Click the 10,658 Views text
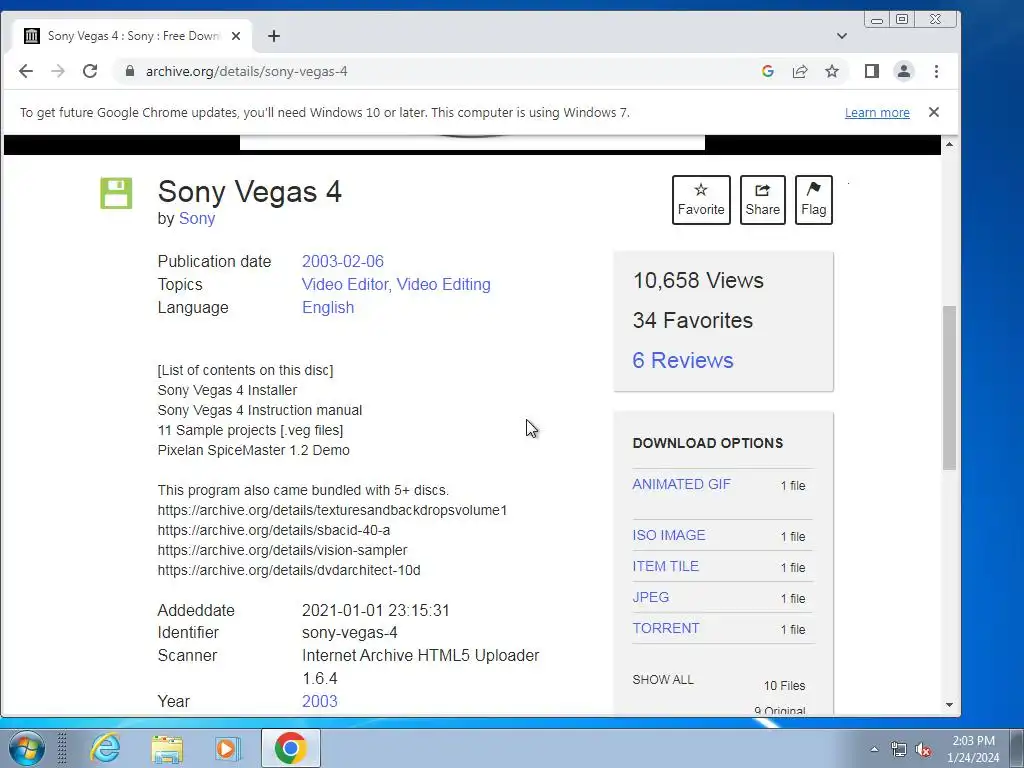The width and height of the screenshot is (1024, 768). tap(698, 280)
